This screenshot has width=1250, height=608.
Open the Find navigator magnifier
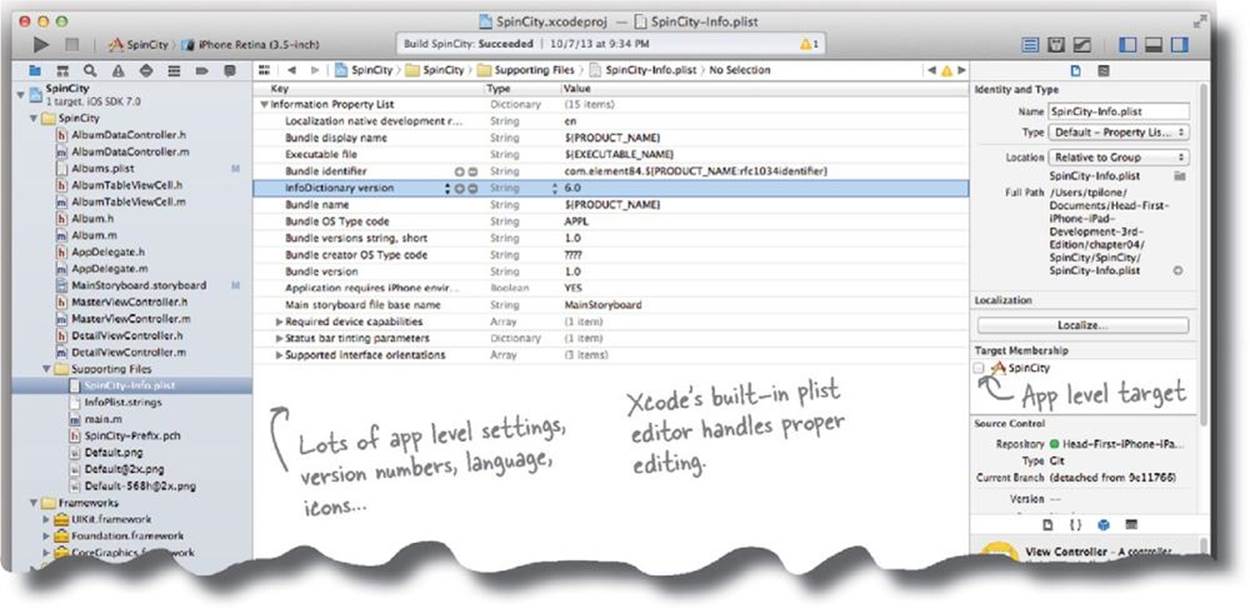point(90,71)
